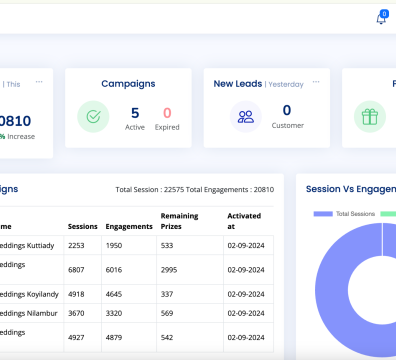Open the New Leads card options menu
Screen dimensions: 396x360
316,82
